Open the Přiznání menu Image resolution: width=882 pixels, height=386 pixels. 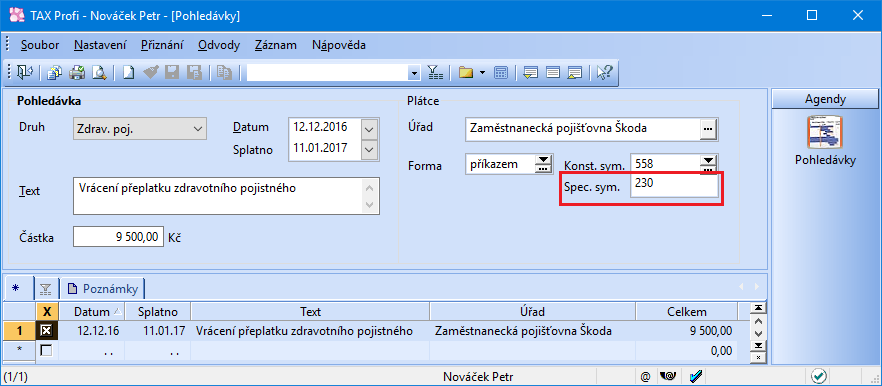pyautogui.click(x=163, y=45)
